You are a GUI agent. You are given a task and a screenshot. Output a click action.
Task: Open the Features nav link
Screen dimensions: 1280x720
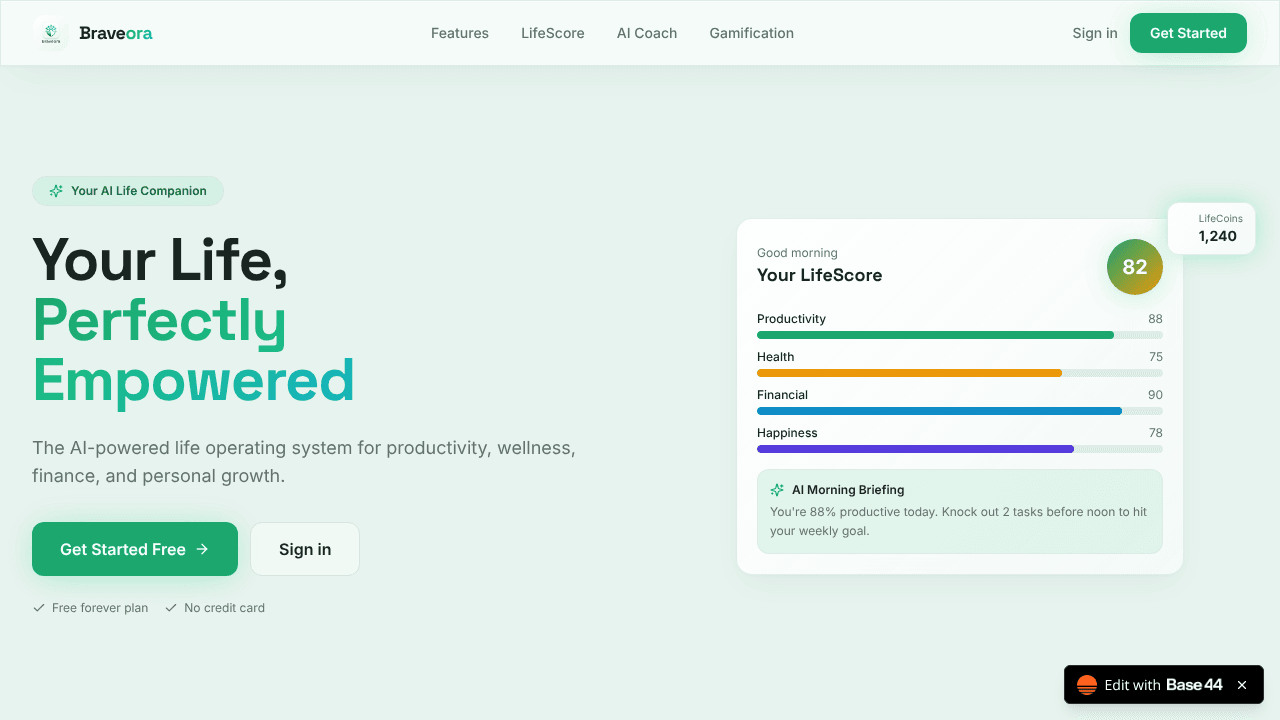coord(460,33)
